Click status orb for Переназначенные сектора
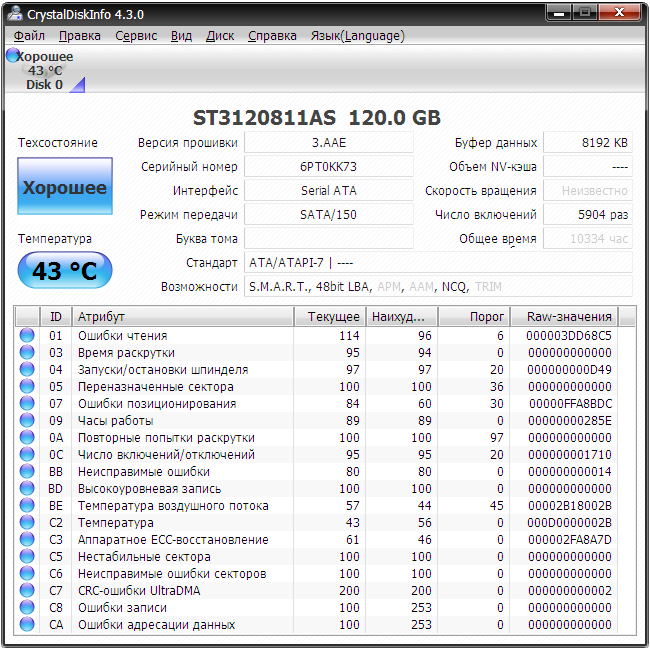The width and height of the screenshot is (650, 649). (x=27, y=386)
